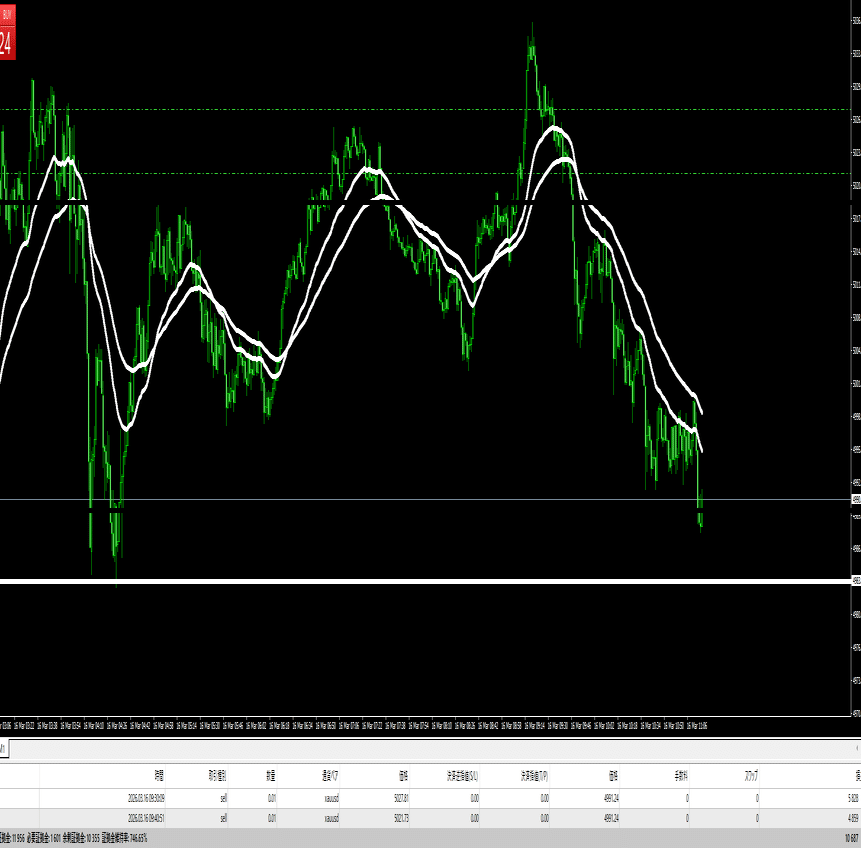The width and height of the screenshot is (861, 861).
Task: Click the scroll arrow right of the chart tabs
Action: (857, 748)
